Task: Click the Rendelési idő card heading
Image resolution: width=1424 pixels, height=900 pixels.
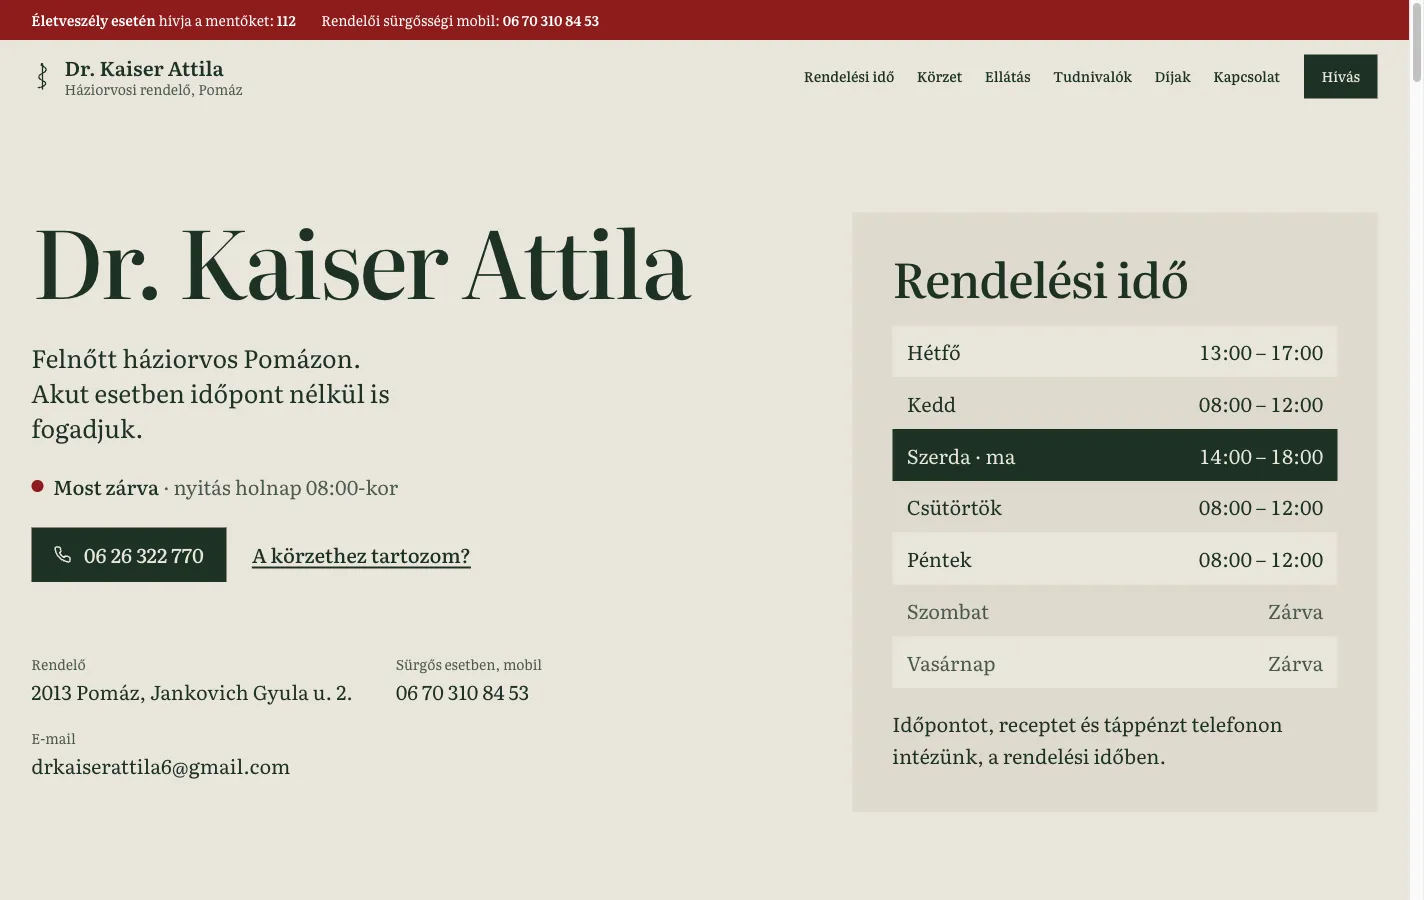Action: [1040, 280]
